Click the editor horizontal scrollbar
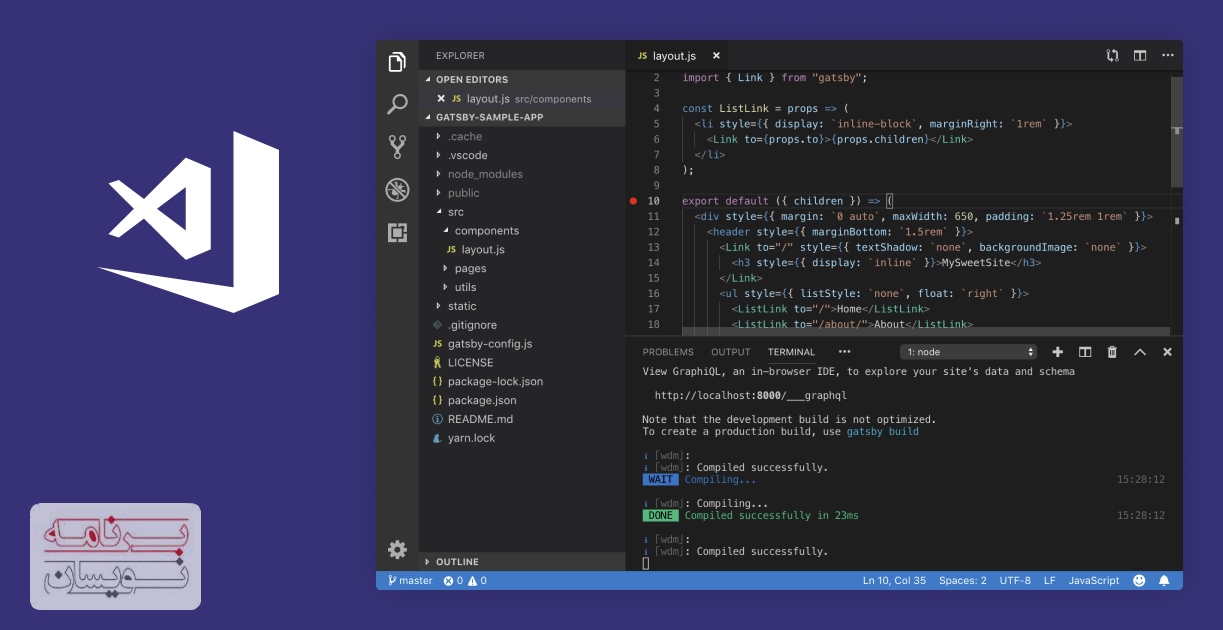This screenshot has height=630, width=1223. (925, 332)
